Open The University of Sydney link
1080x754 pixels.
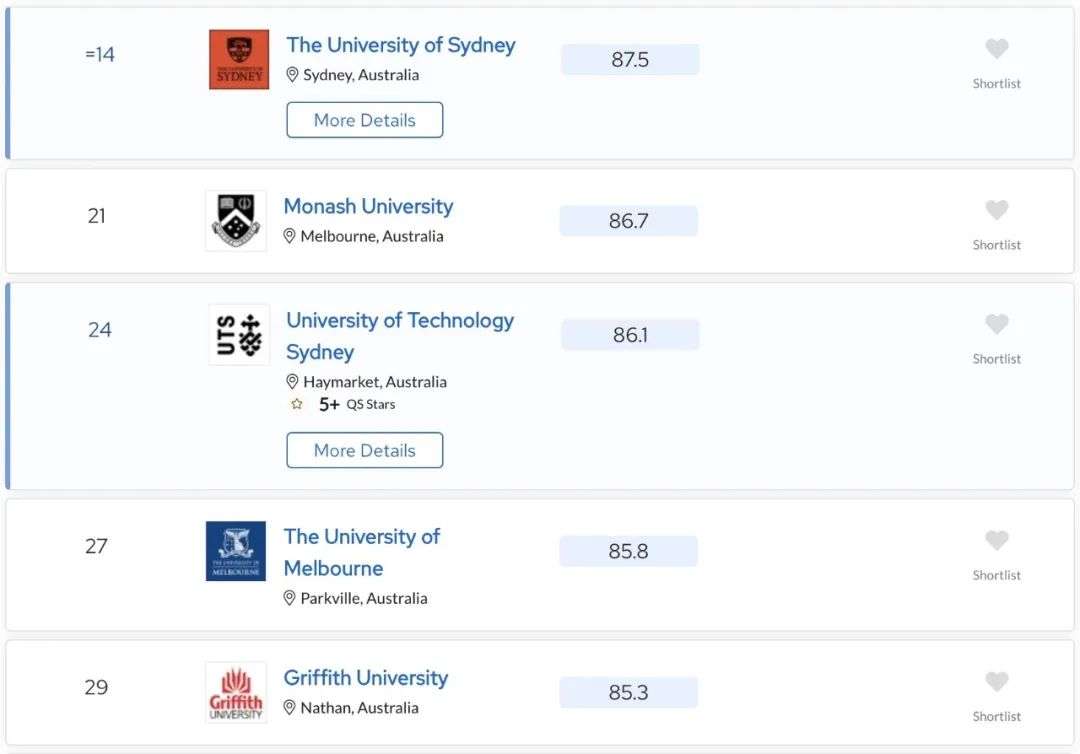click(401, 45)
